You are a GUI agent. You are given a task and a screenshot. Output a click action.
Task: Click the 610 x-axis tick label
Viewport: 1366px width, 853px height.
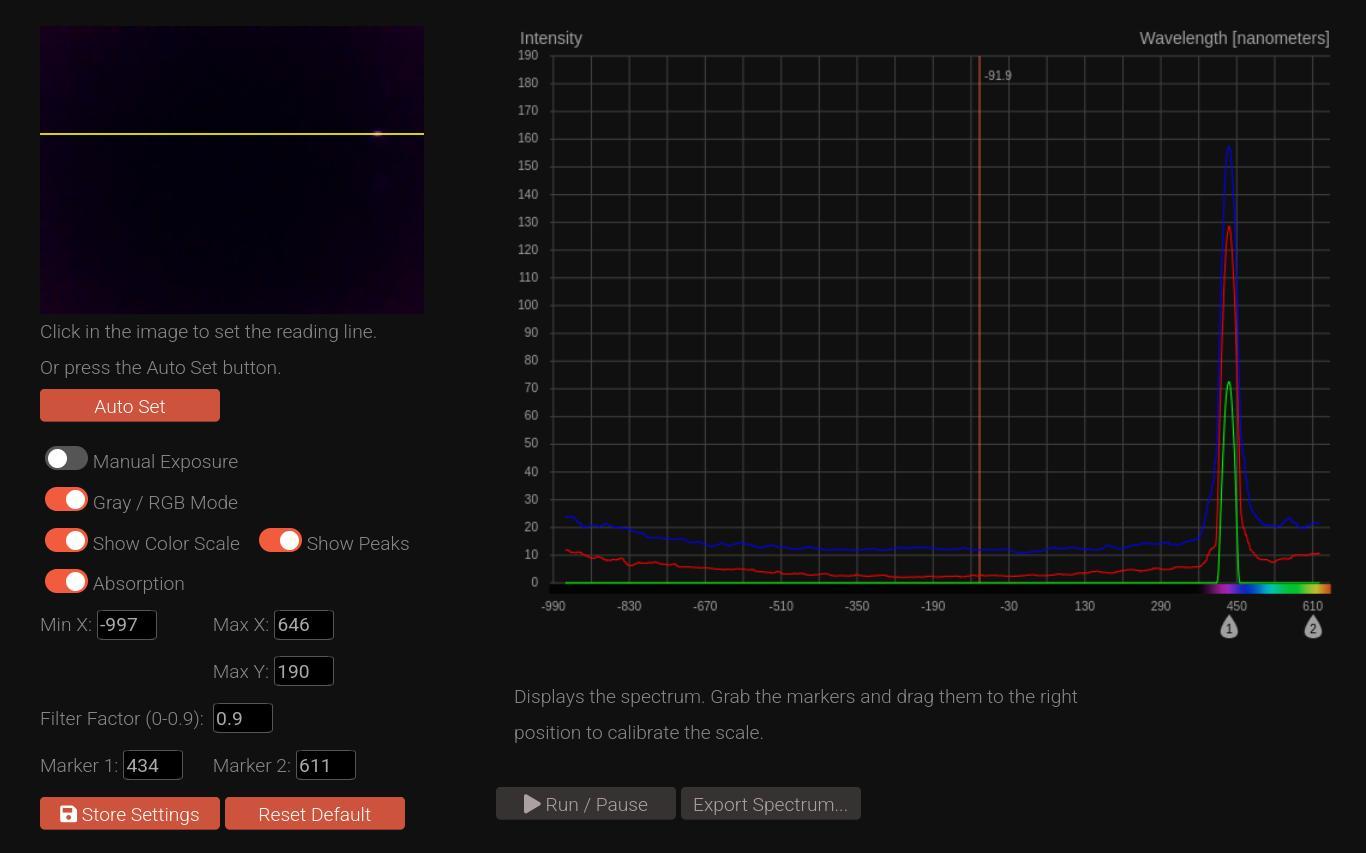[1313, 606]
